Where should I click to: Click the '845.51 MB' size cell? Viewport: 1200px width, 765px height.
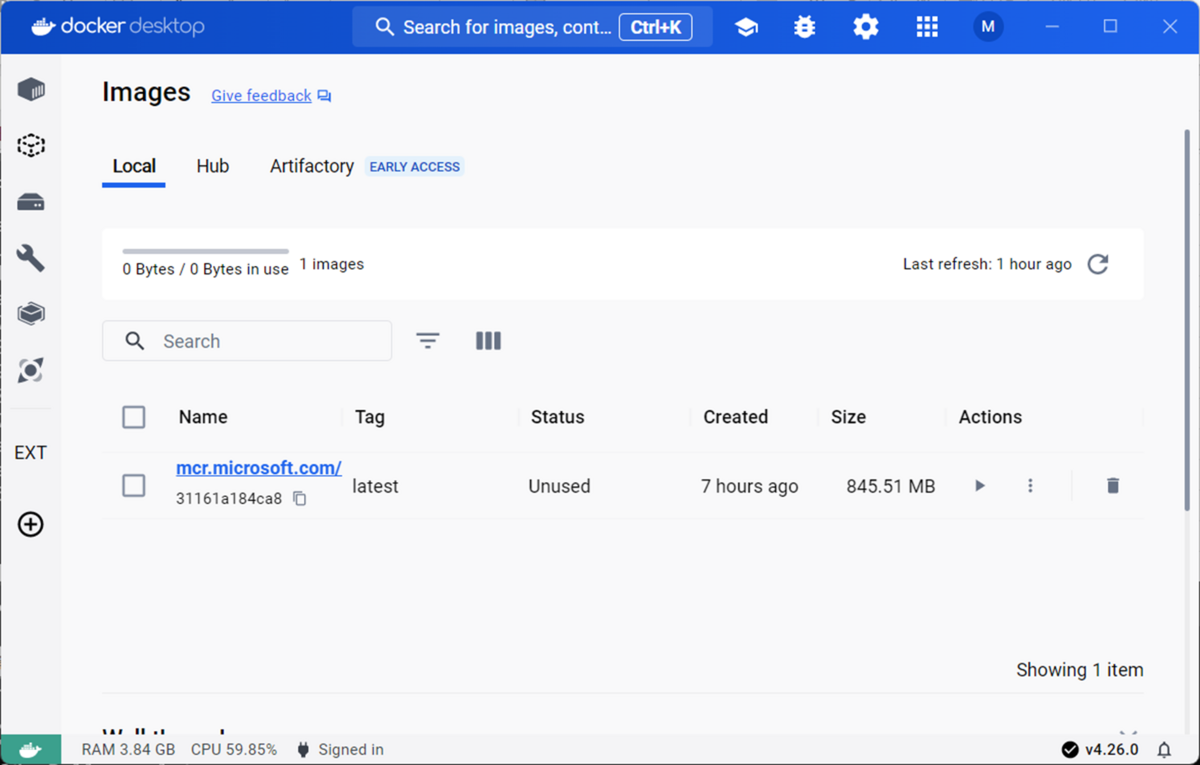tap(890, 486)
